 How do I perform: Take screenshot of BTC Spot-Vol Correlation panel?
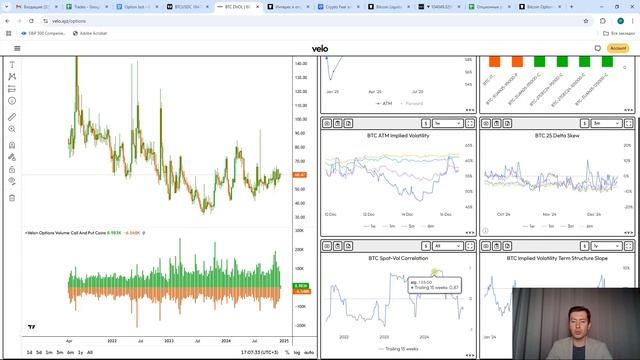tap(327, 246)
